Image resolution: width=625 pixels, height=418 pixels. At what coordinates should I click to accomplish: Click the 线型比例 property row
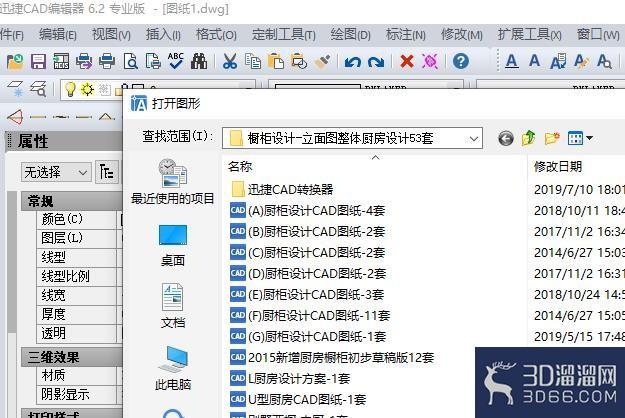click(79, 276)
